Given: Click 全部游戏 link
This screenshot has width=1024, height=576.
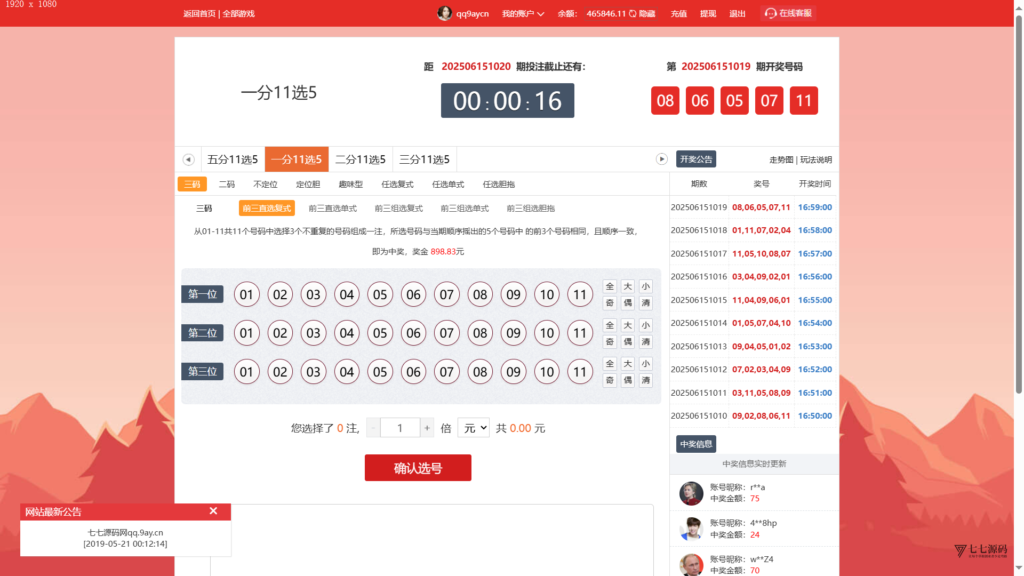Looking at the screenshot, I should (x=238, y=13).
